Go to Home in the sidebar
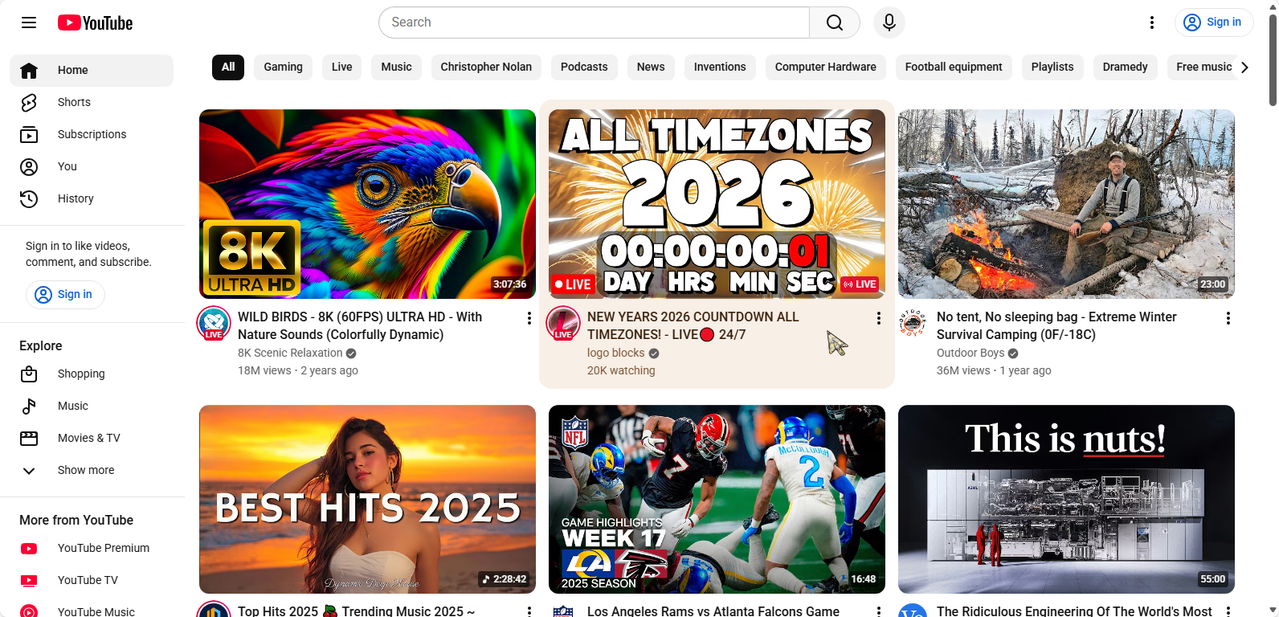This screenshot has height=617, width=1279. [x=92, y=70]
